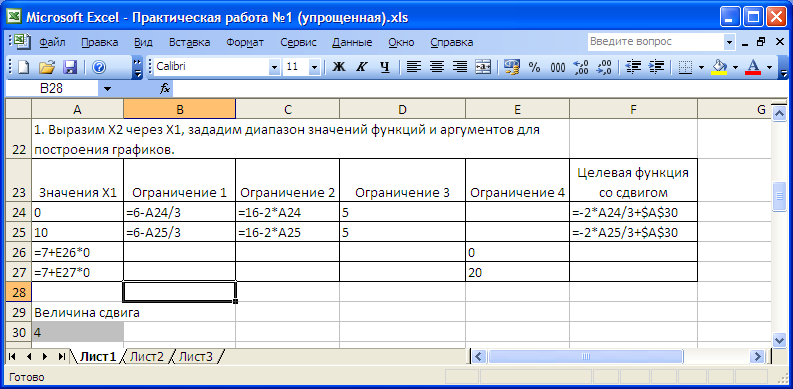
Task: Select the Лист1 sheet tab
Action: (98, 357)
